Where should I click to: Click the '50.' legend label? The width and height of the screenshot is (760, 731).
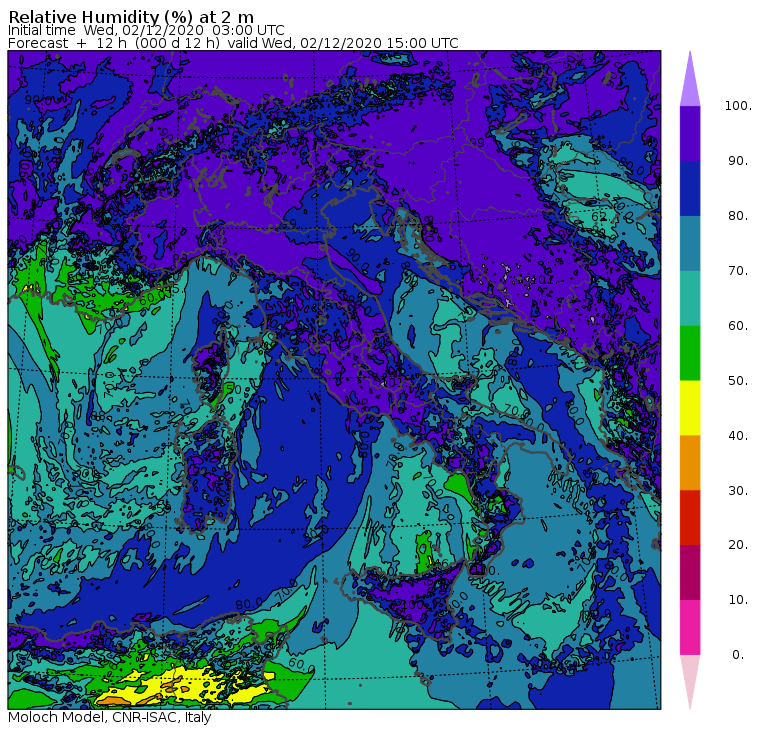pos(738,380)
